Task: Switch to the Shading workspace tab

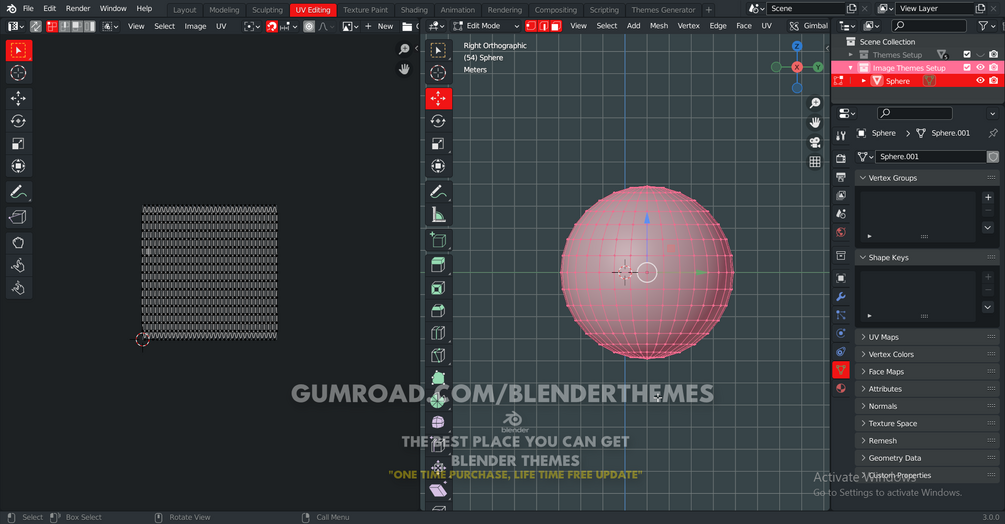Action: 414,10
